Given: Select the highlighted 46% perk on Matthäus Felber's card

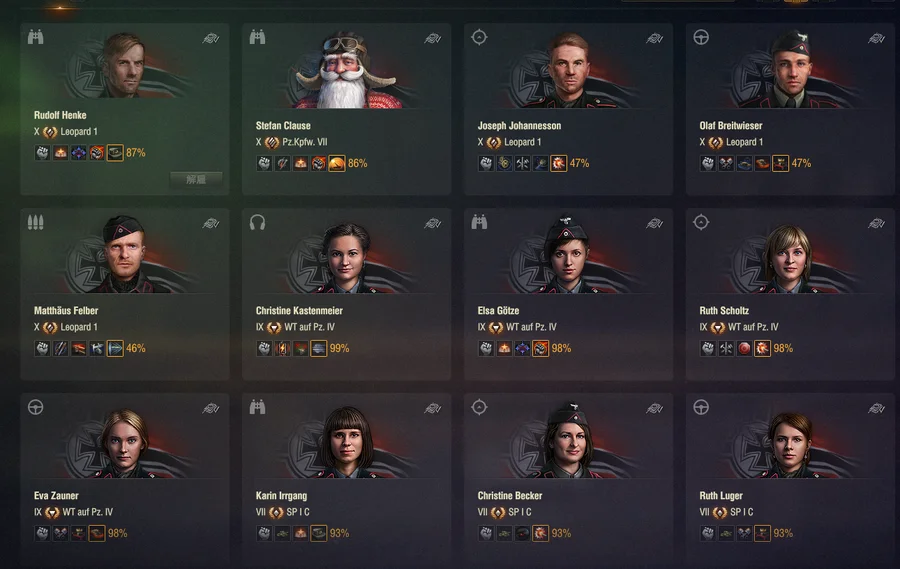Looking at the screenshot, I should pyautogui.click(x=115, y=349).
